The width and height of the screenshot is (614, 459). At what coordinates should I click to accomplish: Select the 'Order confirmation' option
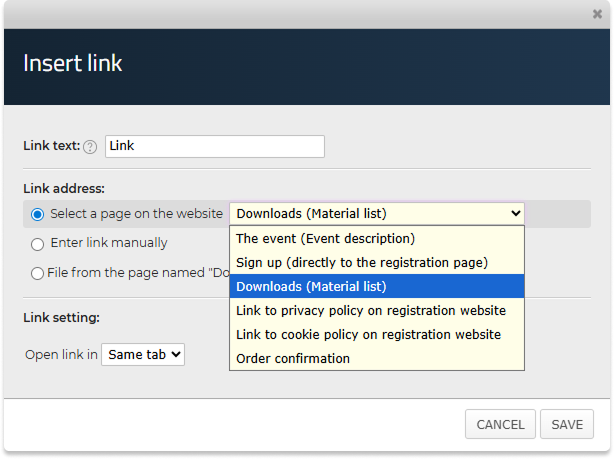293,359
